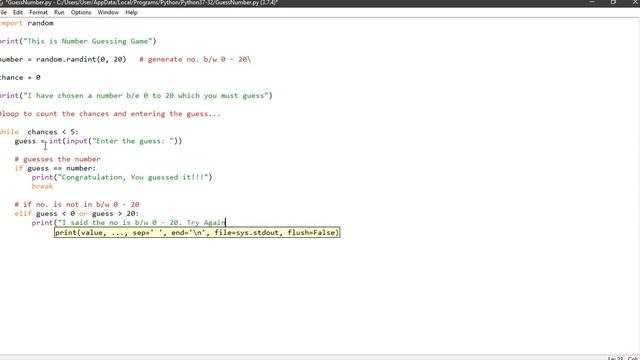Screen dimensions: 640x360
Task: Click the '#loop to count the chances' comment
Action: tap(110, 114)
